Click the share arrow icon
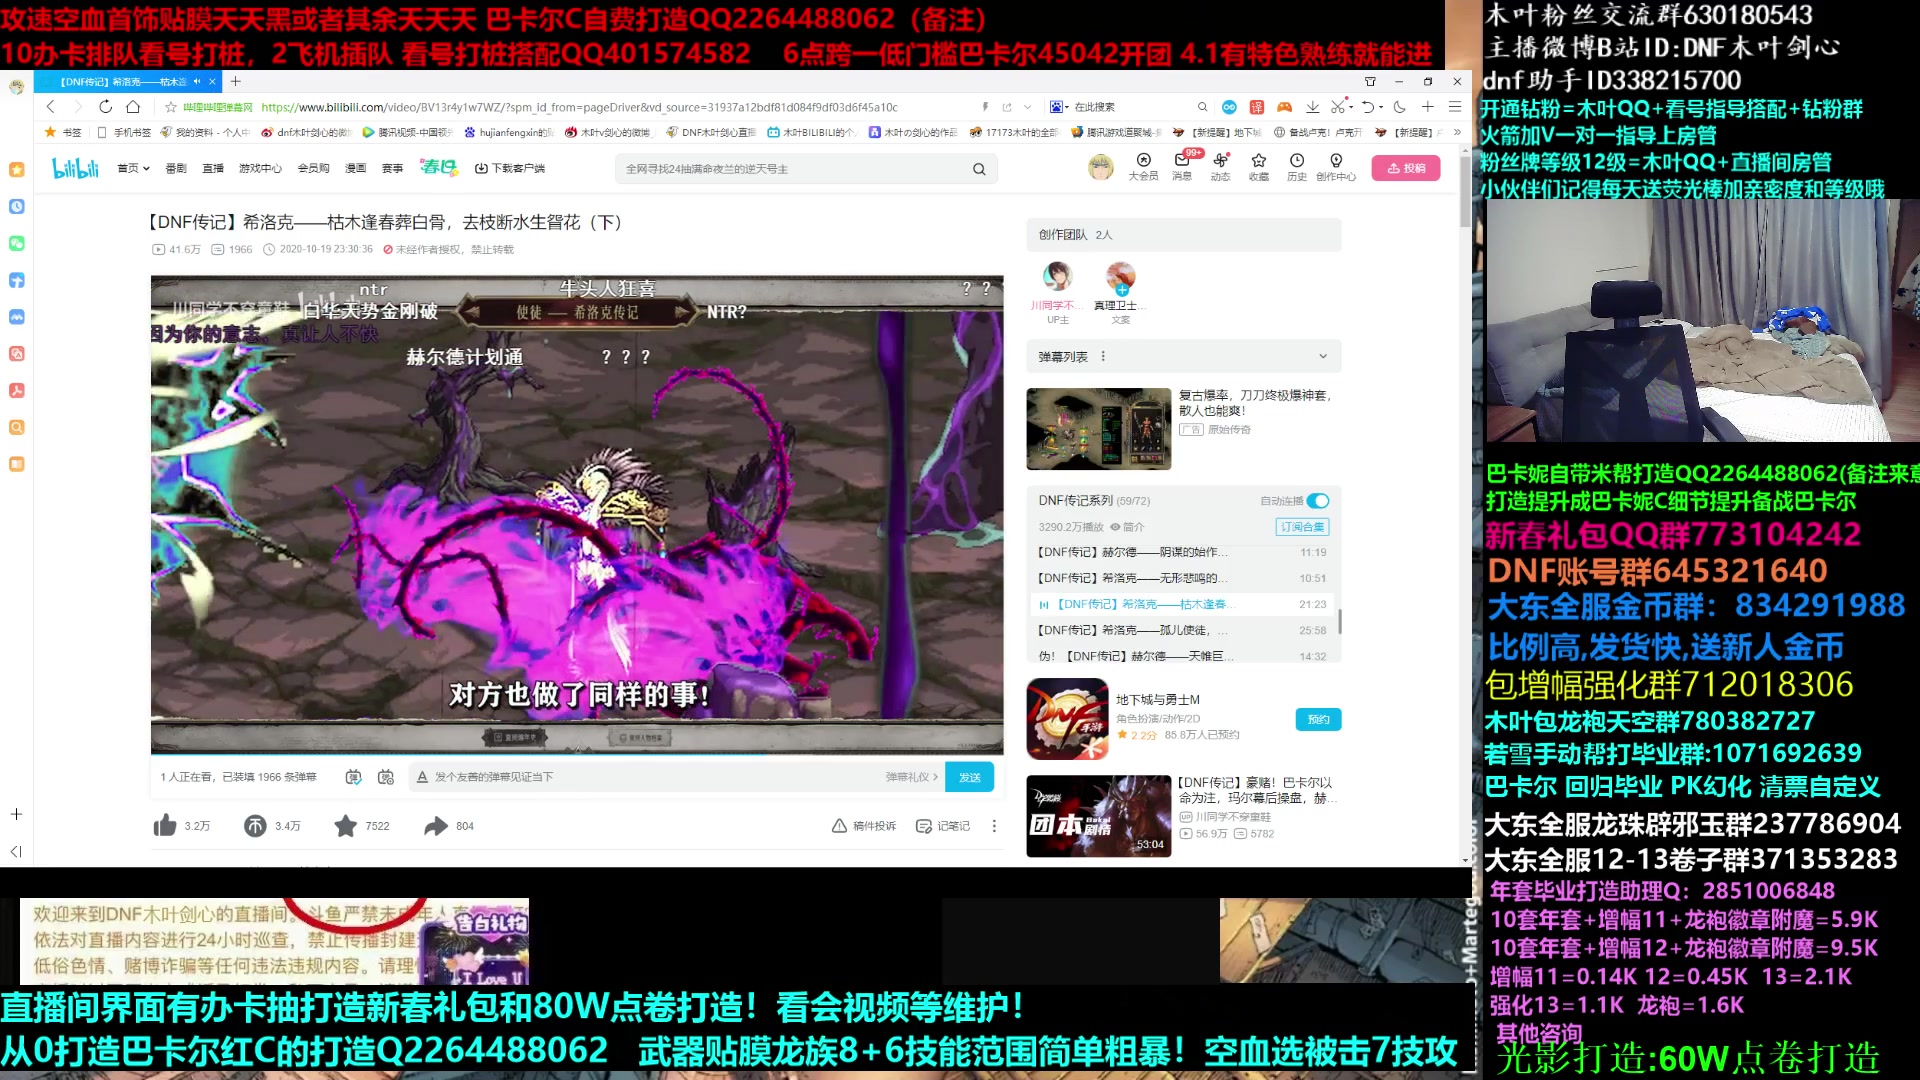This screenshot has height=1080, width=1920. [436, 826]
